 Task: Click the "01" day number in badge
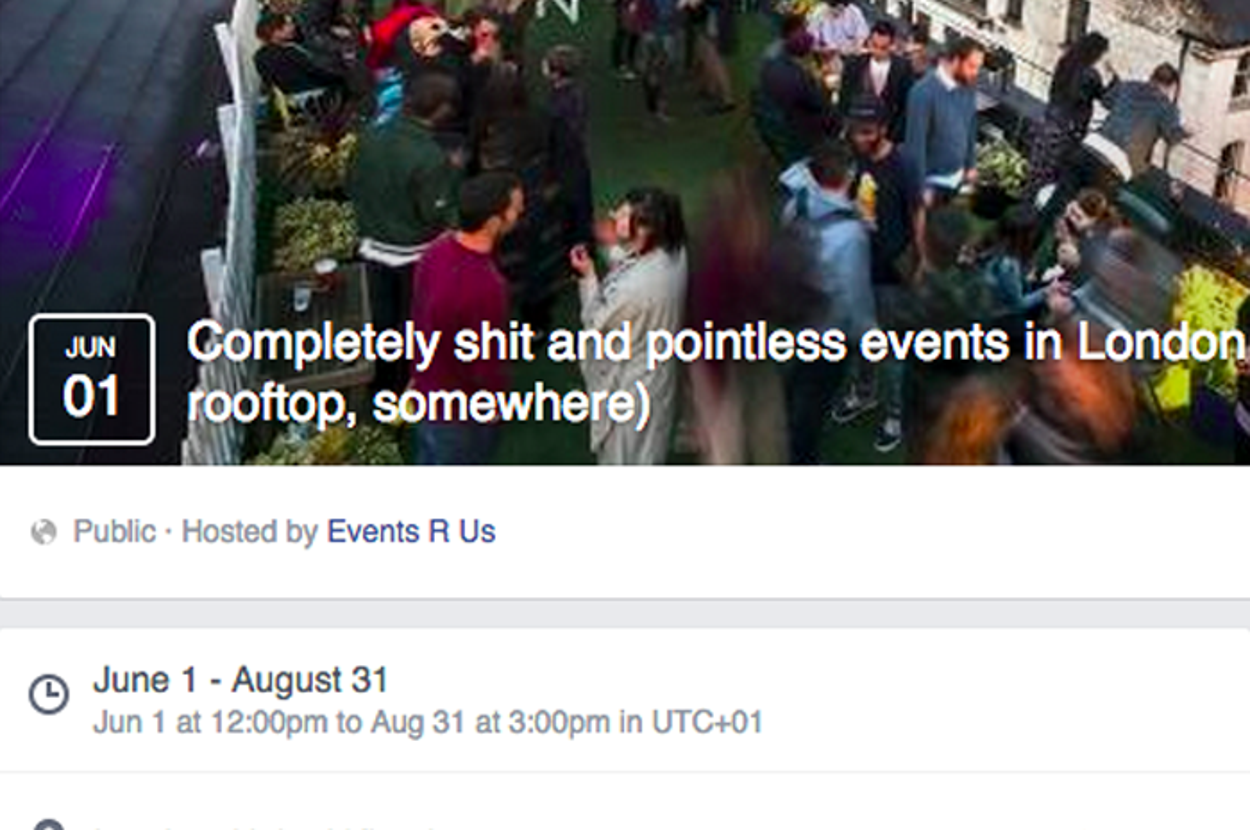coord(92,397)
